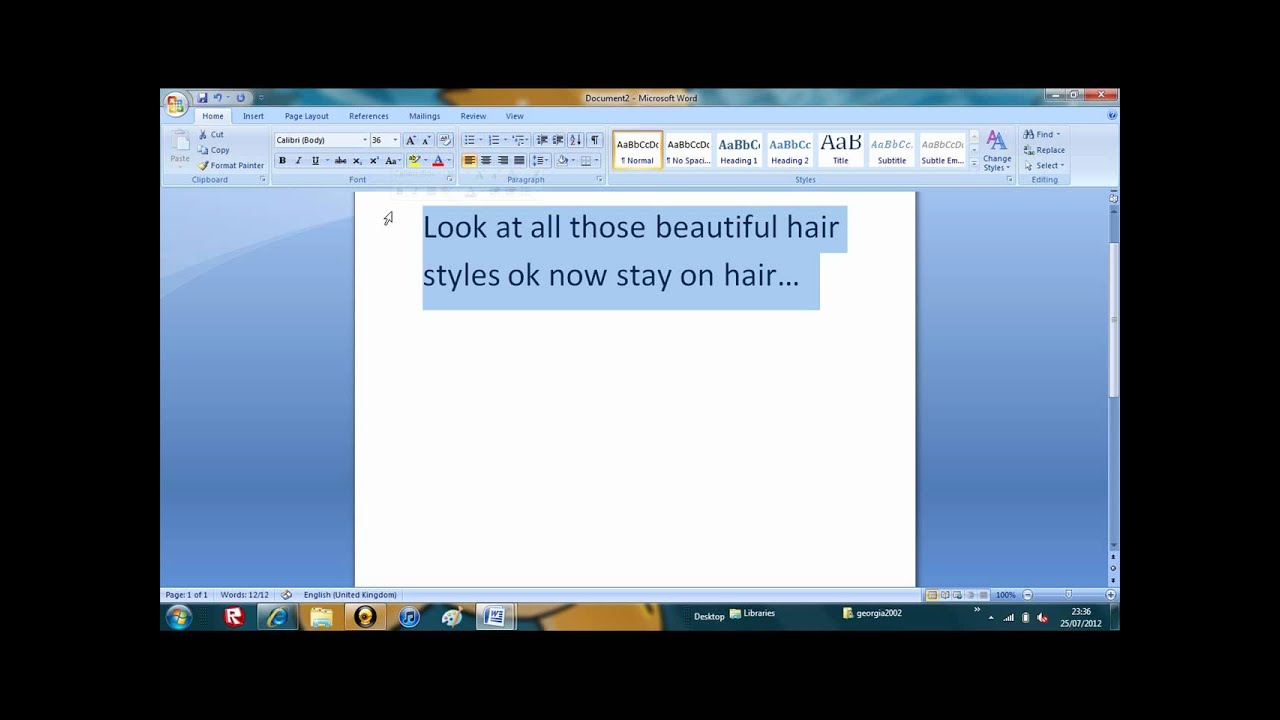Viewport: 1280px width, 720px height.
Task: Apply the Heading 1 style
Action: coord(739,150)
